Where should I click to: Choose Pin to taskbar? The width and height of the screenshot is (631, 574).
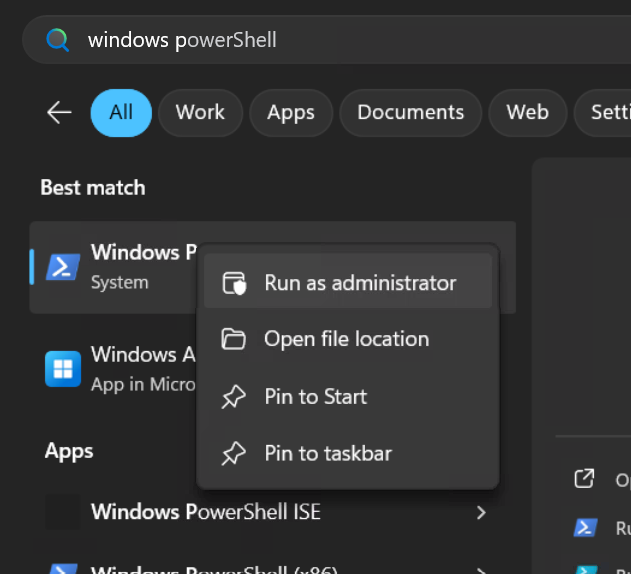click(x=348, y=453)
